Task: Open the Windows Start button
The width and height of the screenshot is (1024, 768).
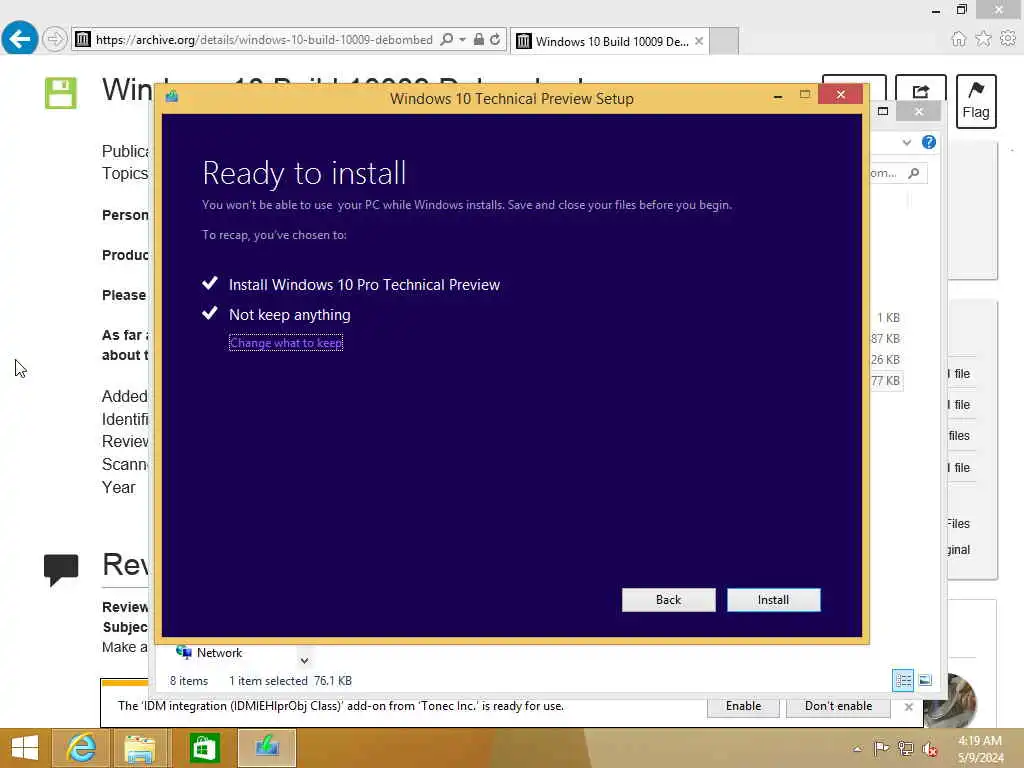Action: coord(25,748)
